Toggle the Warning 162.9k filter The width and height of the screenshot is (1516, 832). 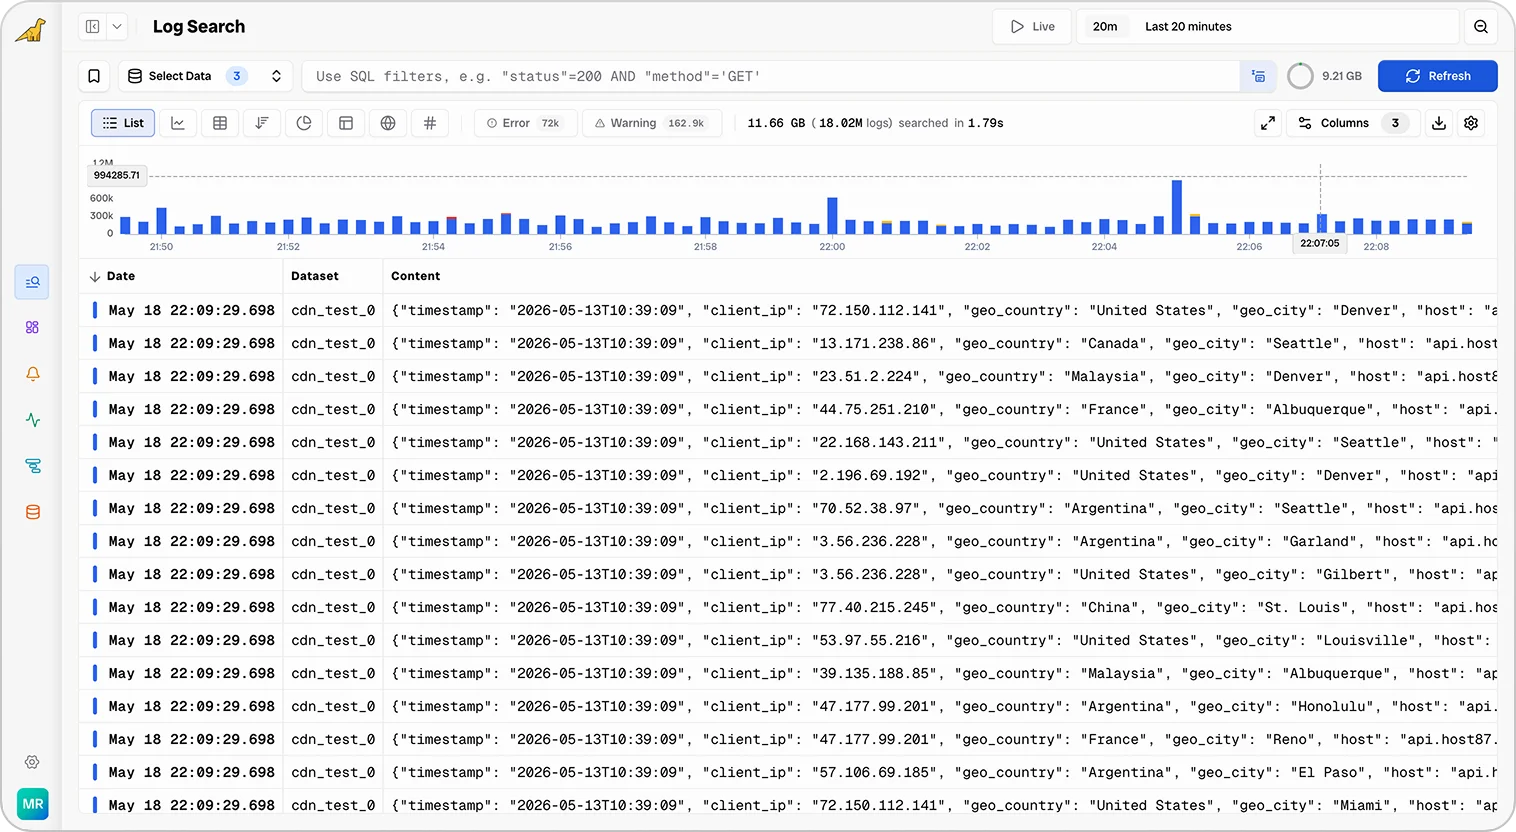[x=652, y=123]
